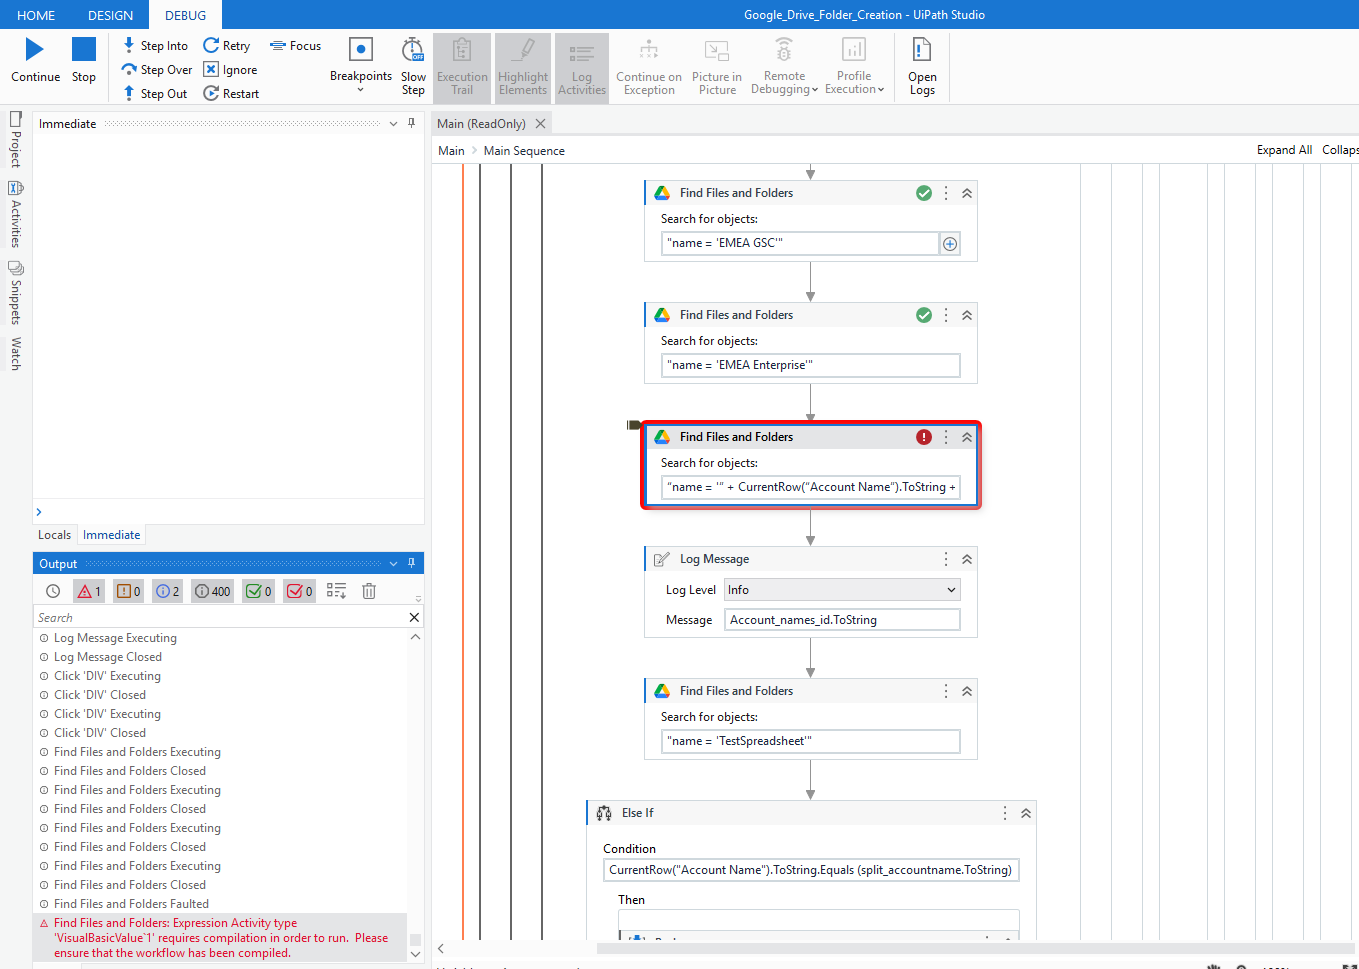The height and width of the screenshot is (969, 1359).
Task: Toggle warning messages filter in Output
Action: (x=128, y=591)
